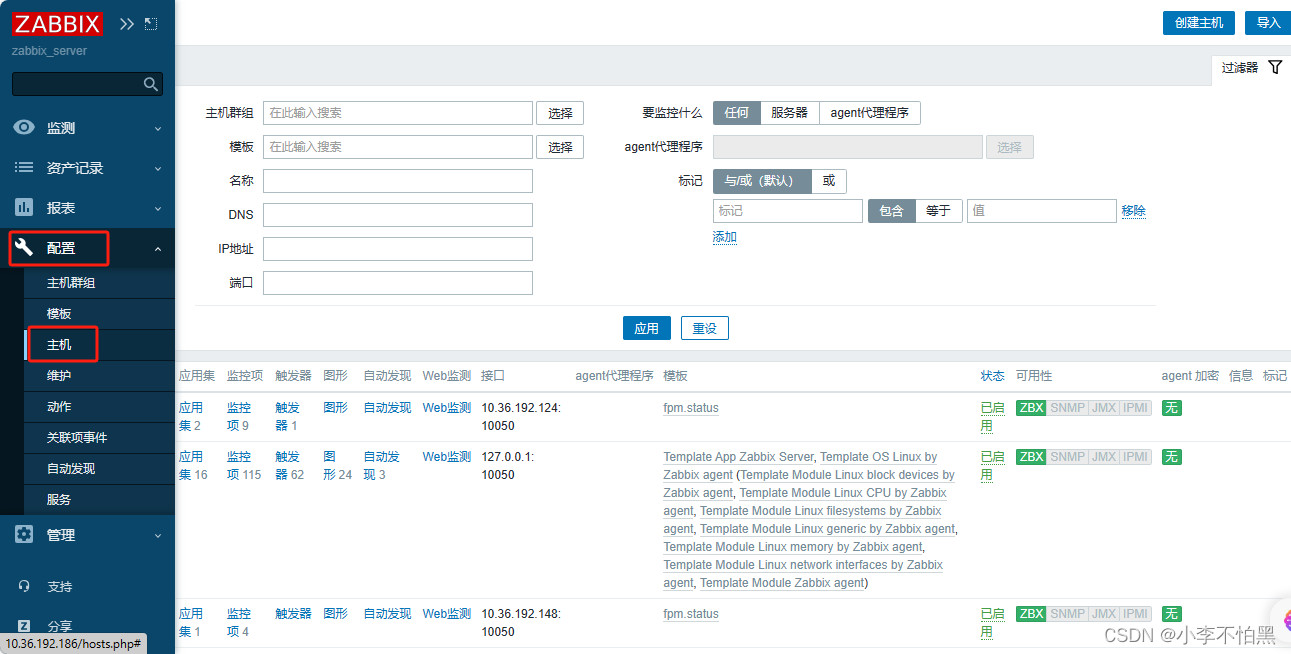Viewport: 1291px width, 654px height.
Task: Expand the 报表 menu chevron
Action: coord(157,208)
